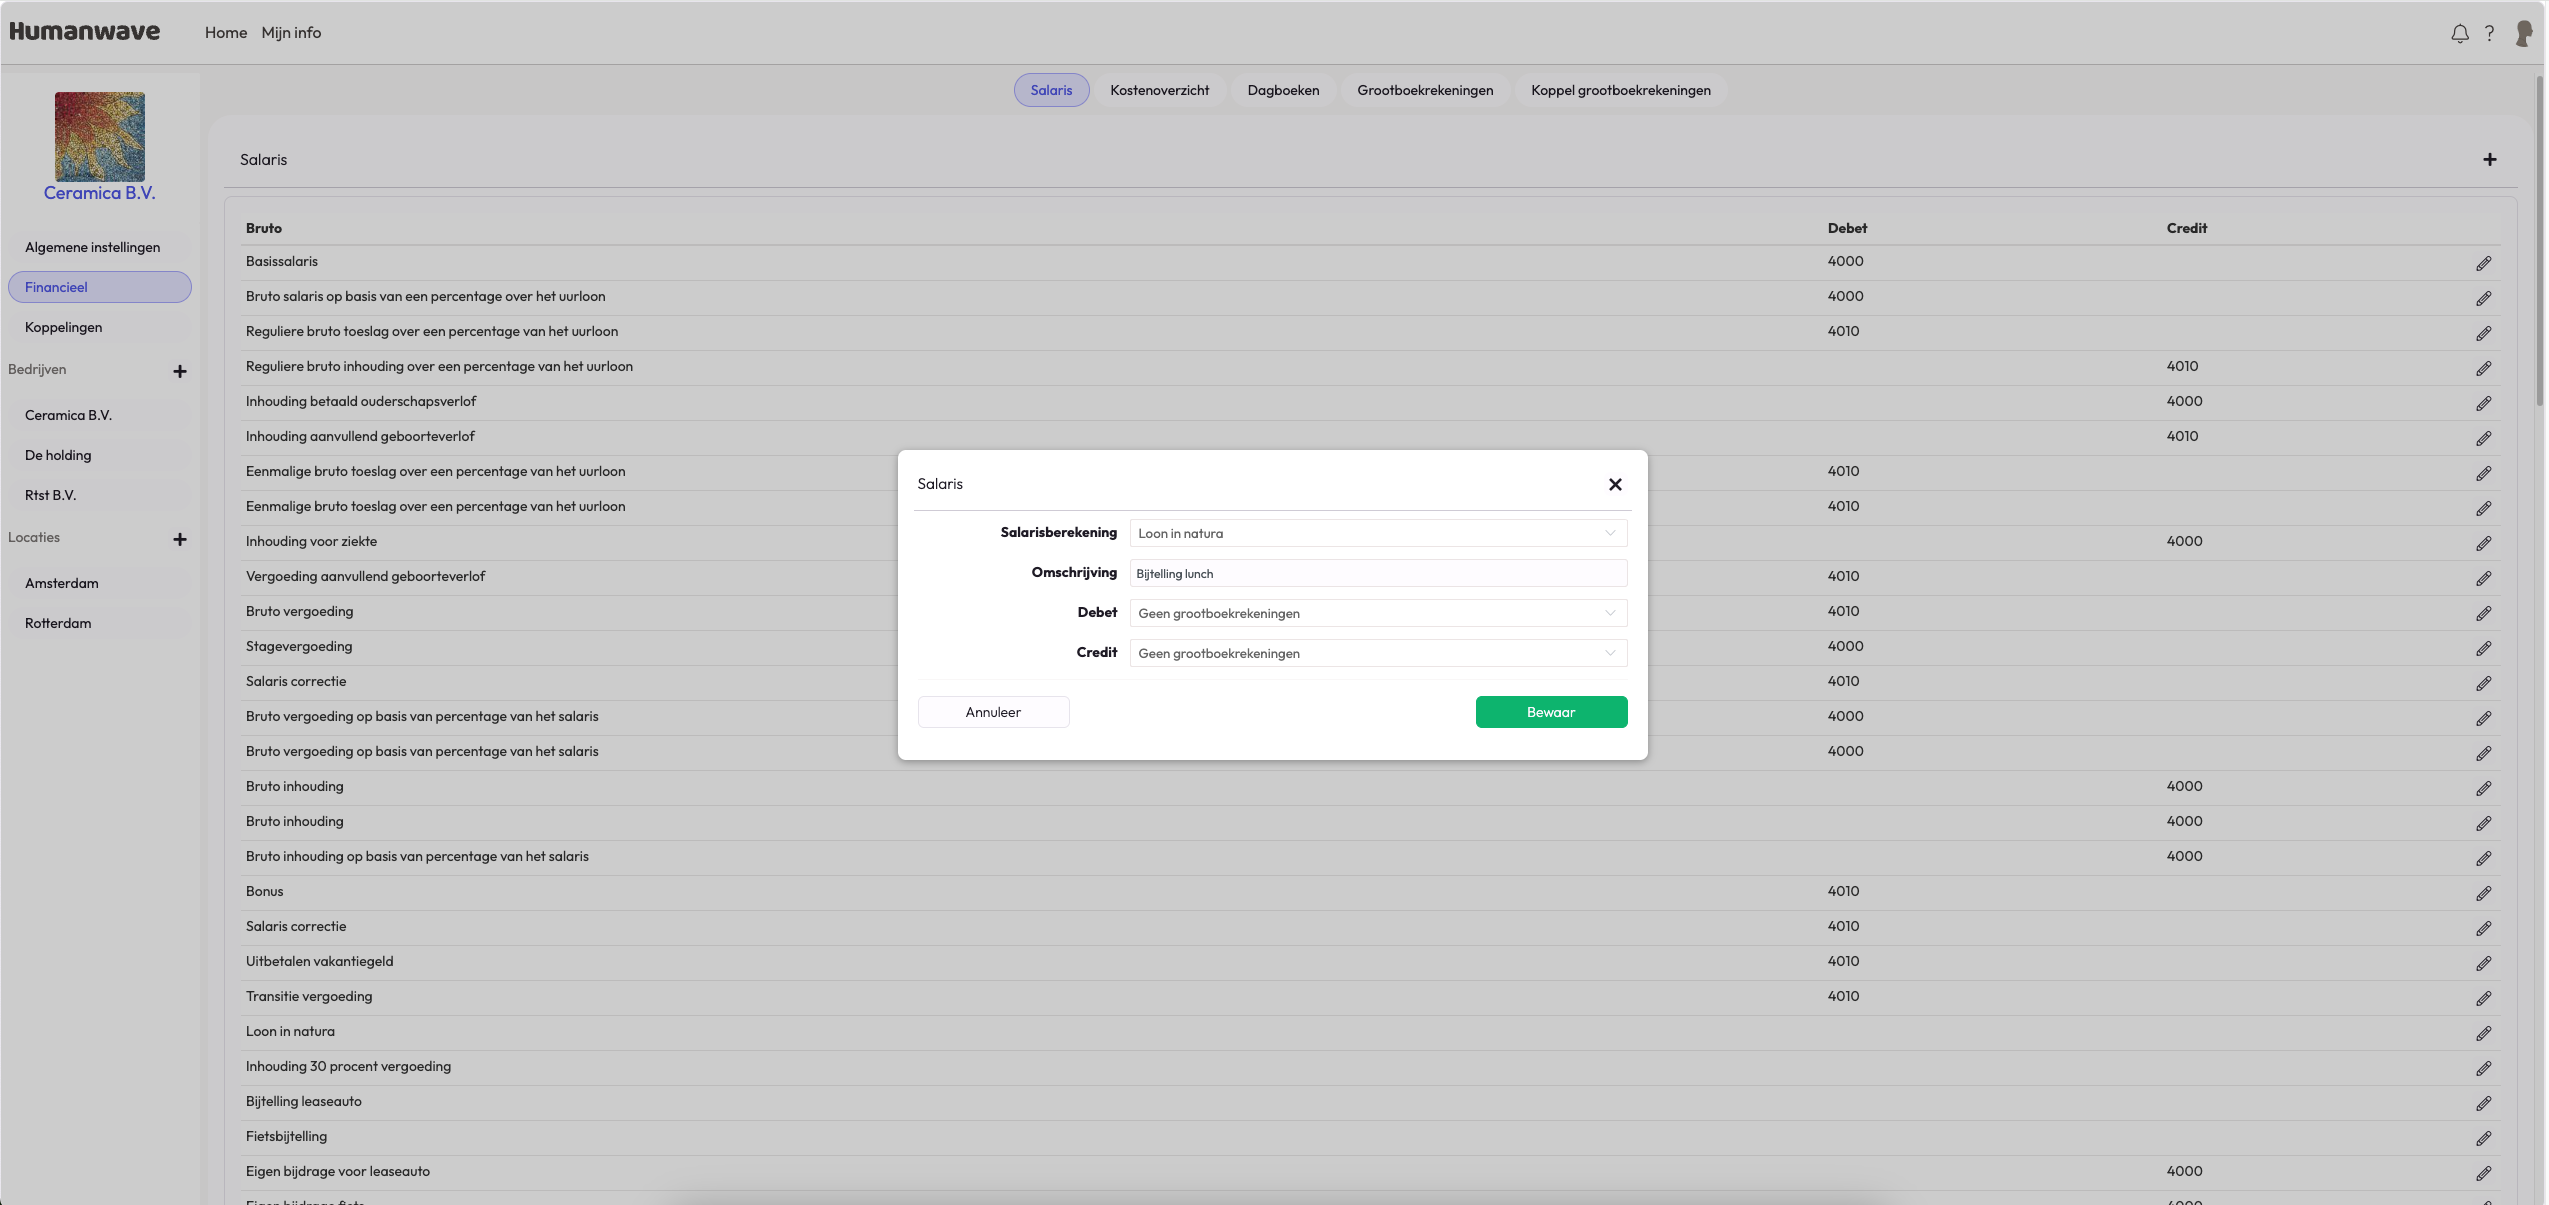This screenshot has width=2549, height=1205.
Task: Click the plus icon next to Locaties
Action: (180, 539)
